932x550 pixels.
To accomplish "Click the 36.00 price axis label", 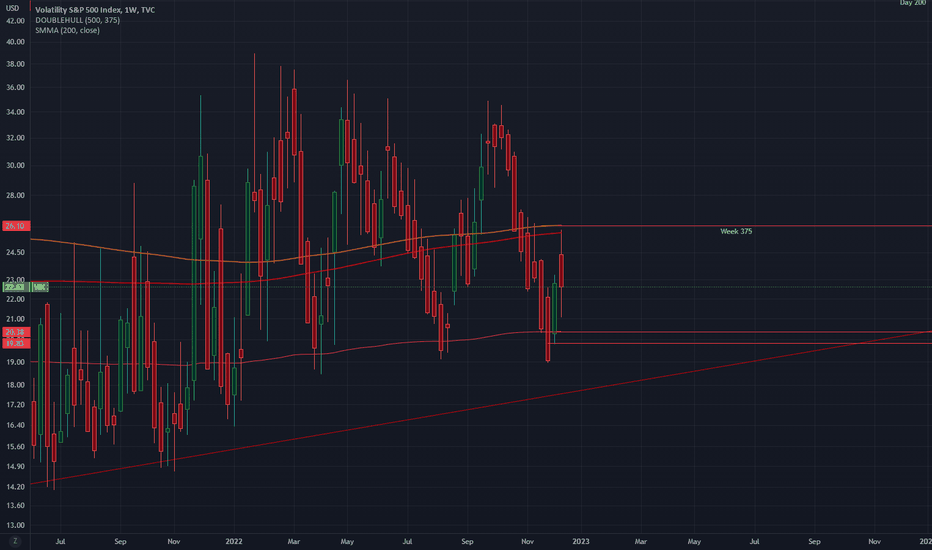I will tap(15, 87).
